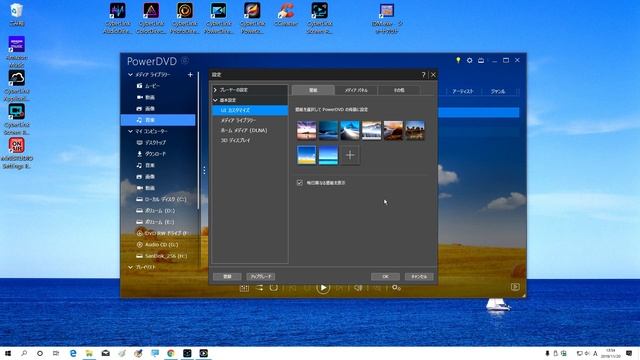This screenshot has width=640, height=360.
Task: Choose the orange sunset rock wallpaper thumbnail
Action: tap(393, 131)
